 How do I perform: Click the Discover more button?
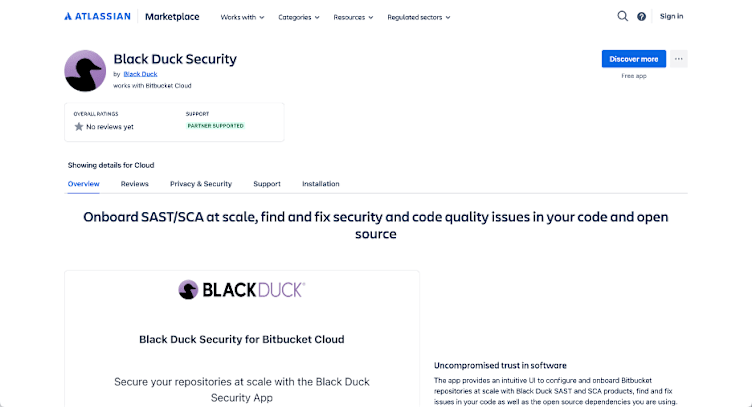(634, 59)
